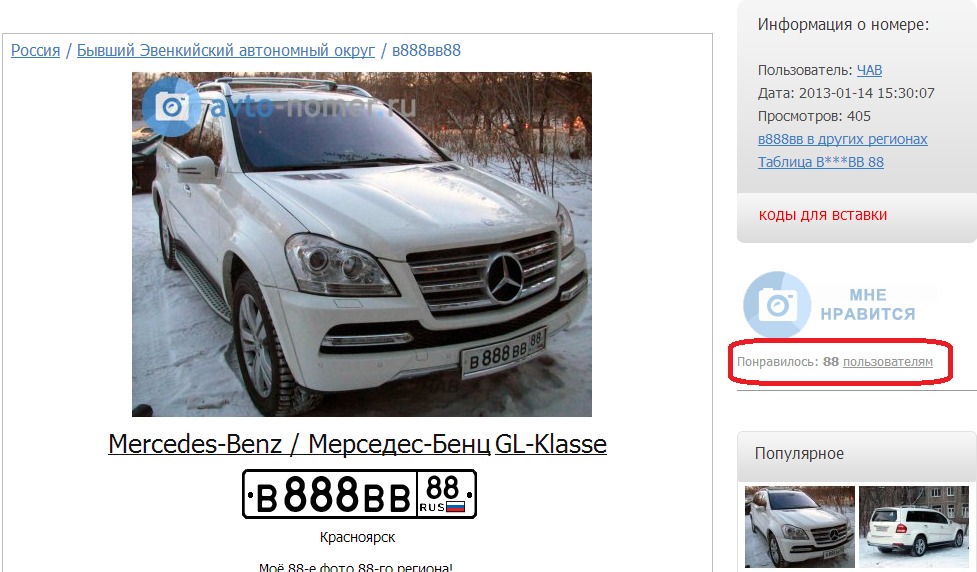977x572 pixels.
Task: Open the popular thumbnail of Mercedes front view
Action: [x=799, y=527]
